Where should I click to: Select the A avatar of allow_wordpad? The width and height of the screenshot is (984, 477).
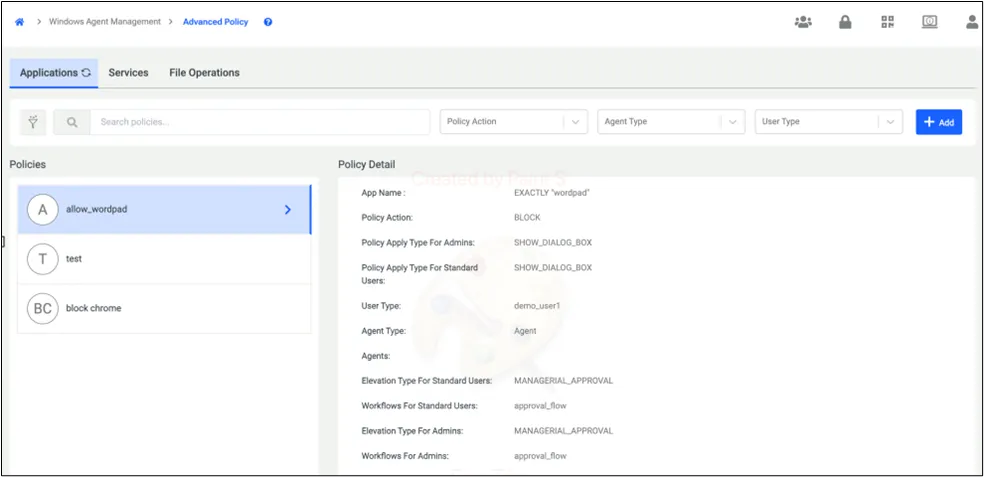pos(43,210)
